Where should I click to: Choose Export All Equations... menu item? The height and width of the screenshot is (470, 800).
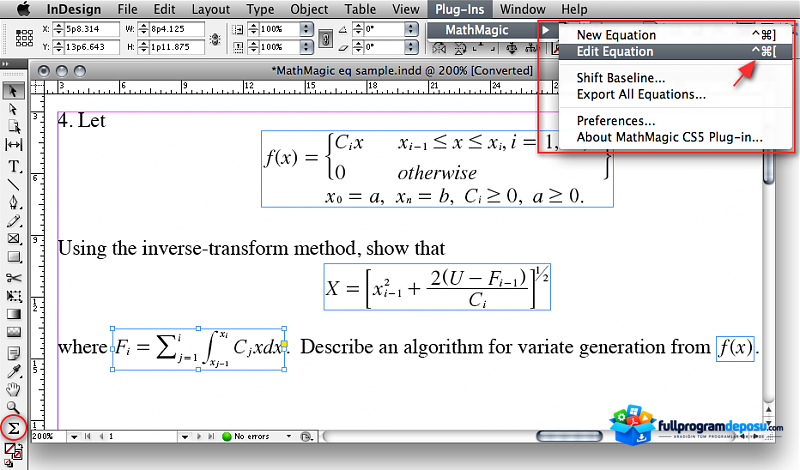(x=676, y=94)
